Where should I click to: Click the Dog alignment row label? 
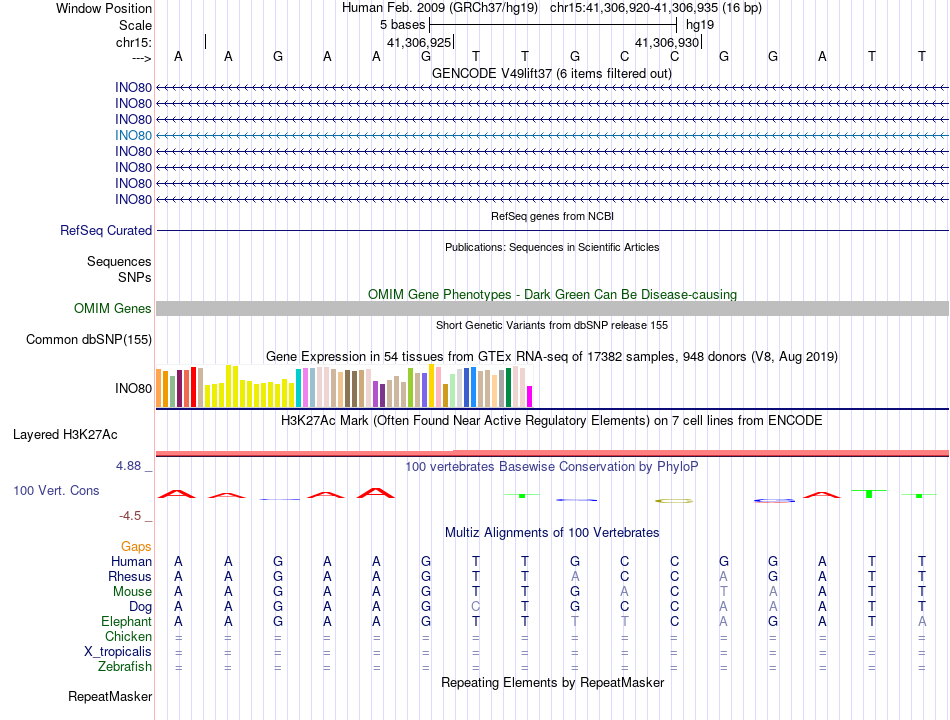tap(141, 607)
